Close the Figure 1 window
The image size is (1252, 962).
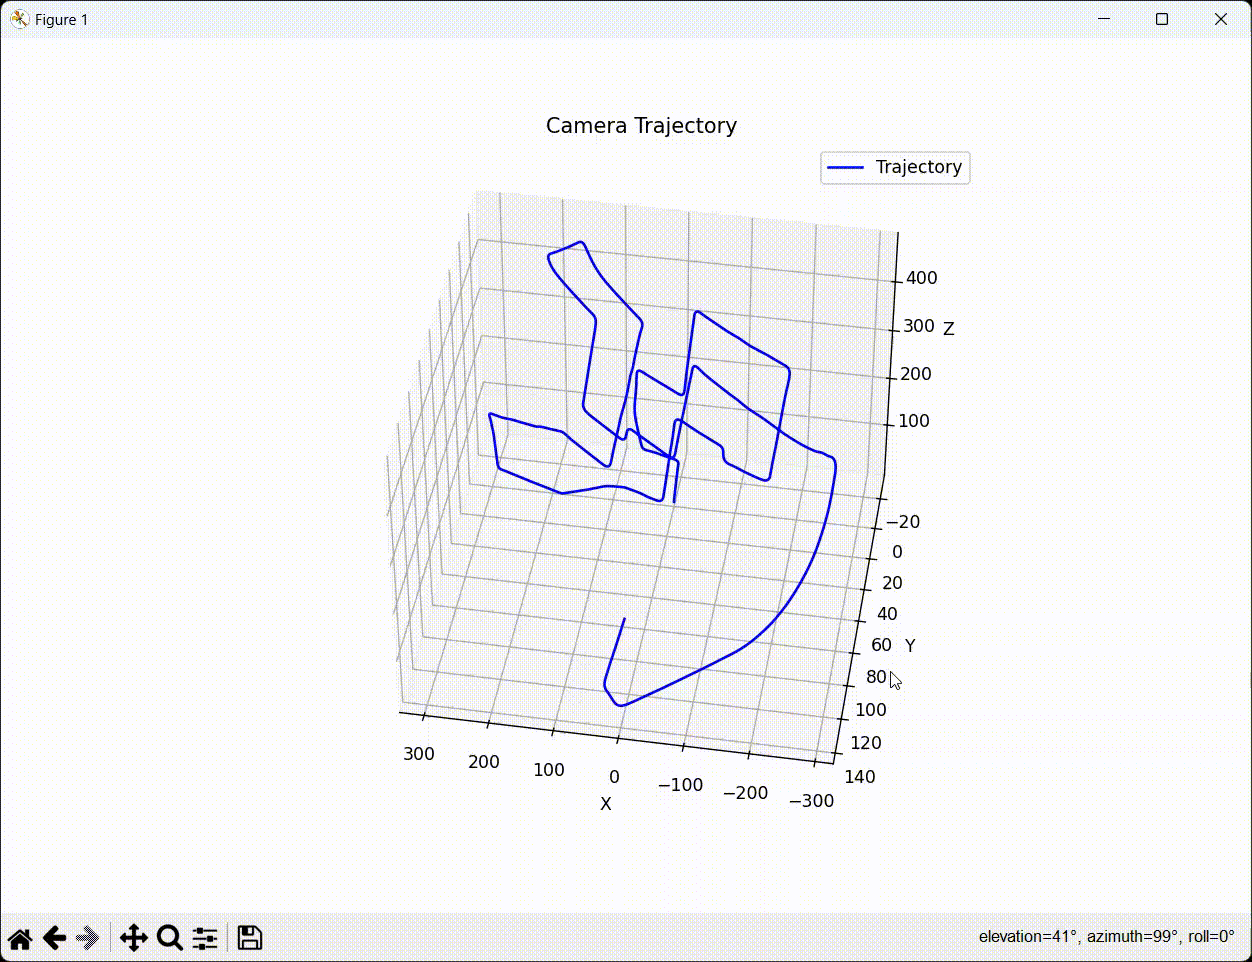(1221, 19)
